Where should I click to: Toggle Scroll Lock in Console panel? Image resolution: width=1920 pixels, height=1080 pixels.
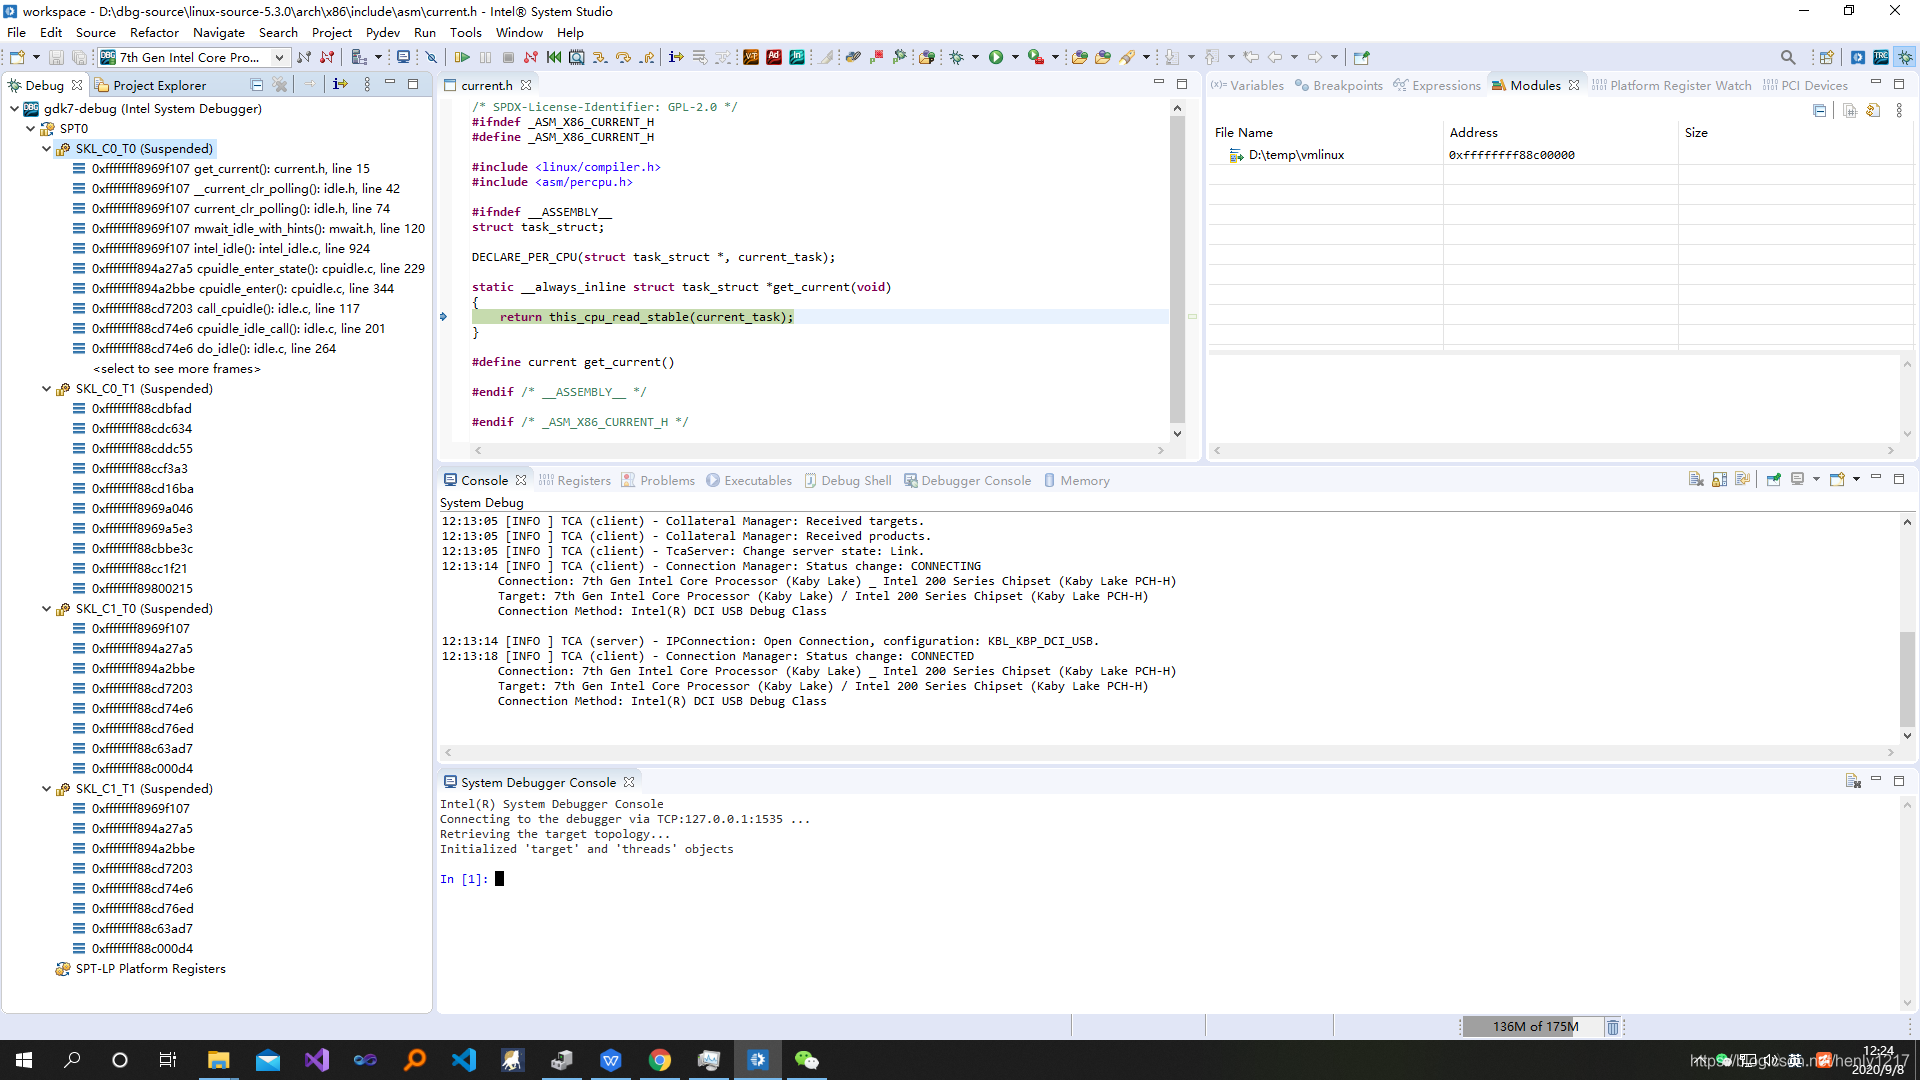pos(1720,480)
